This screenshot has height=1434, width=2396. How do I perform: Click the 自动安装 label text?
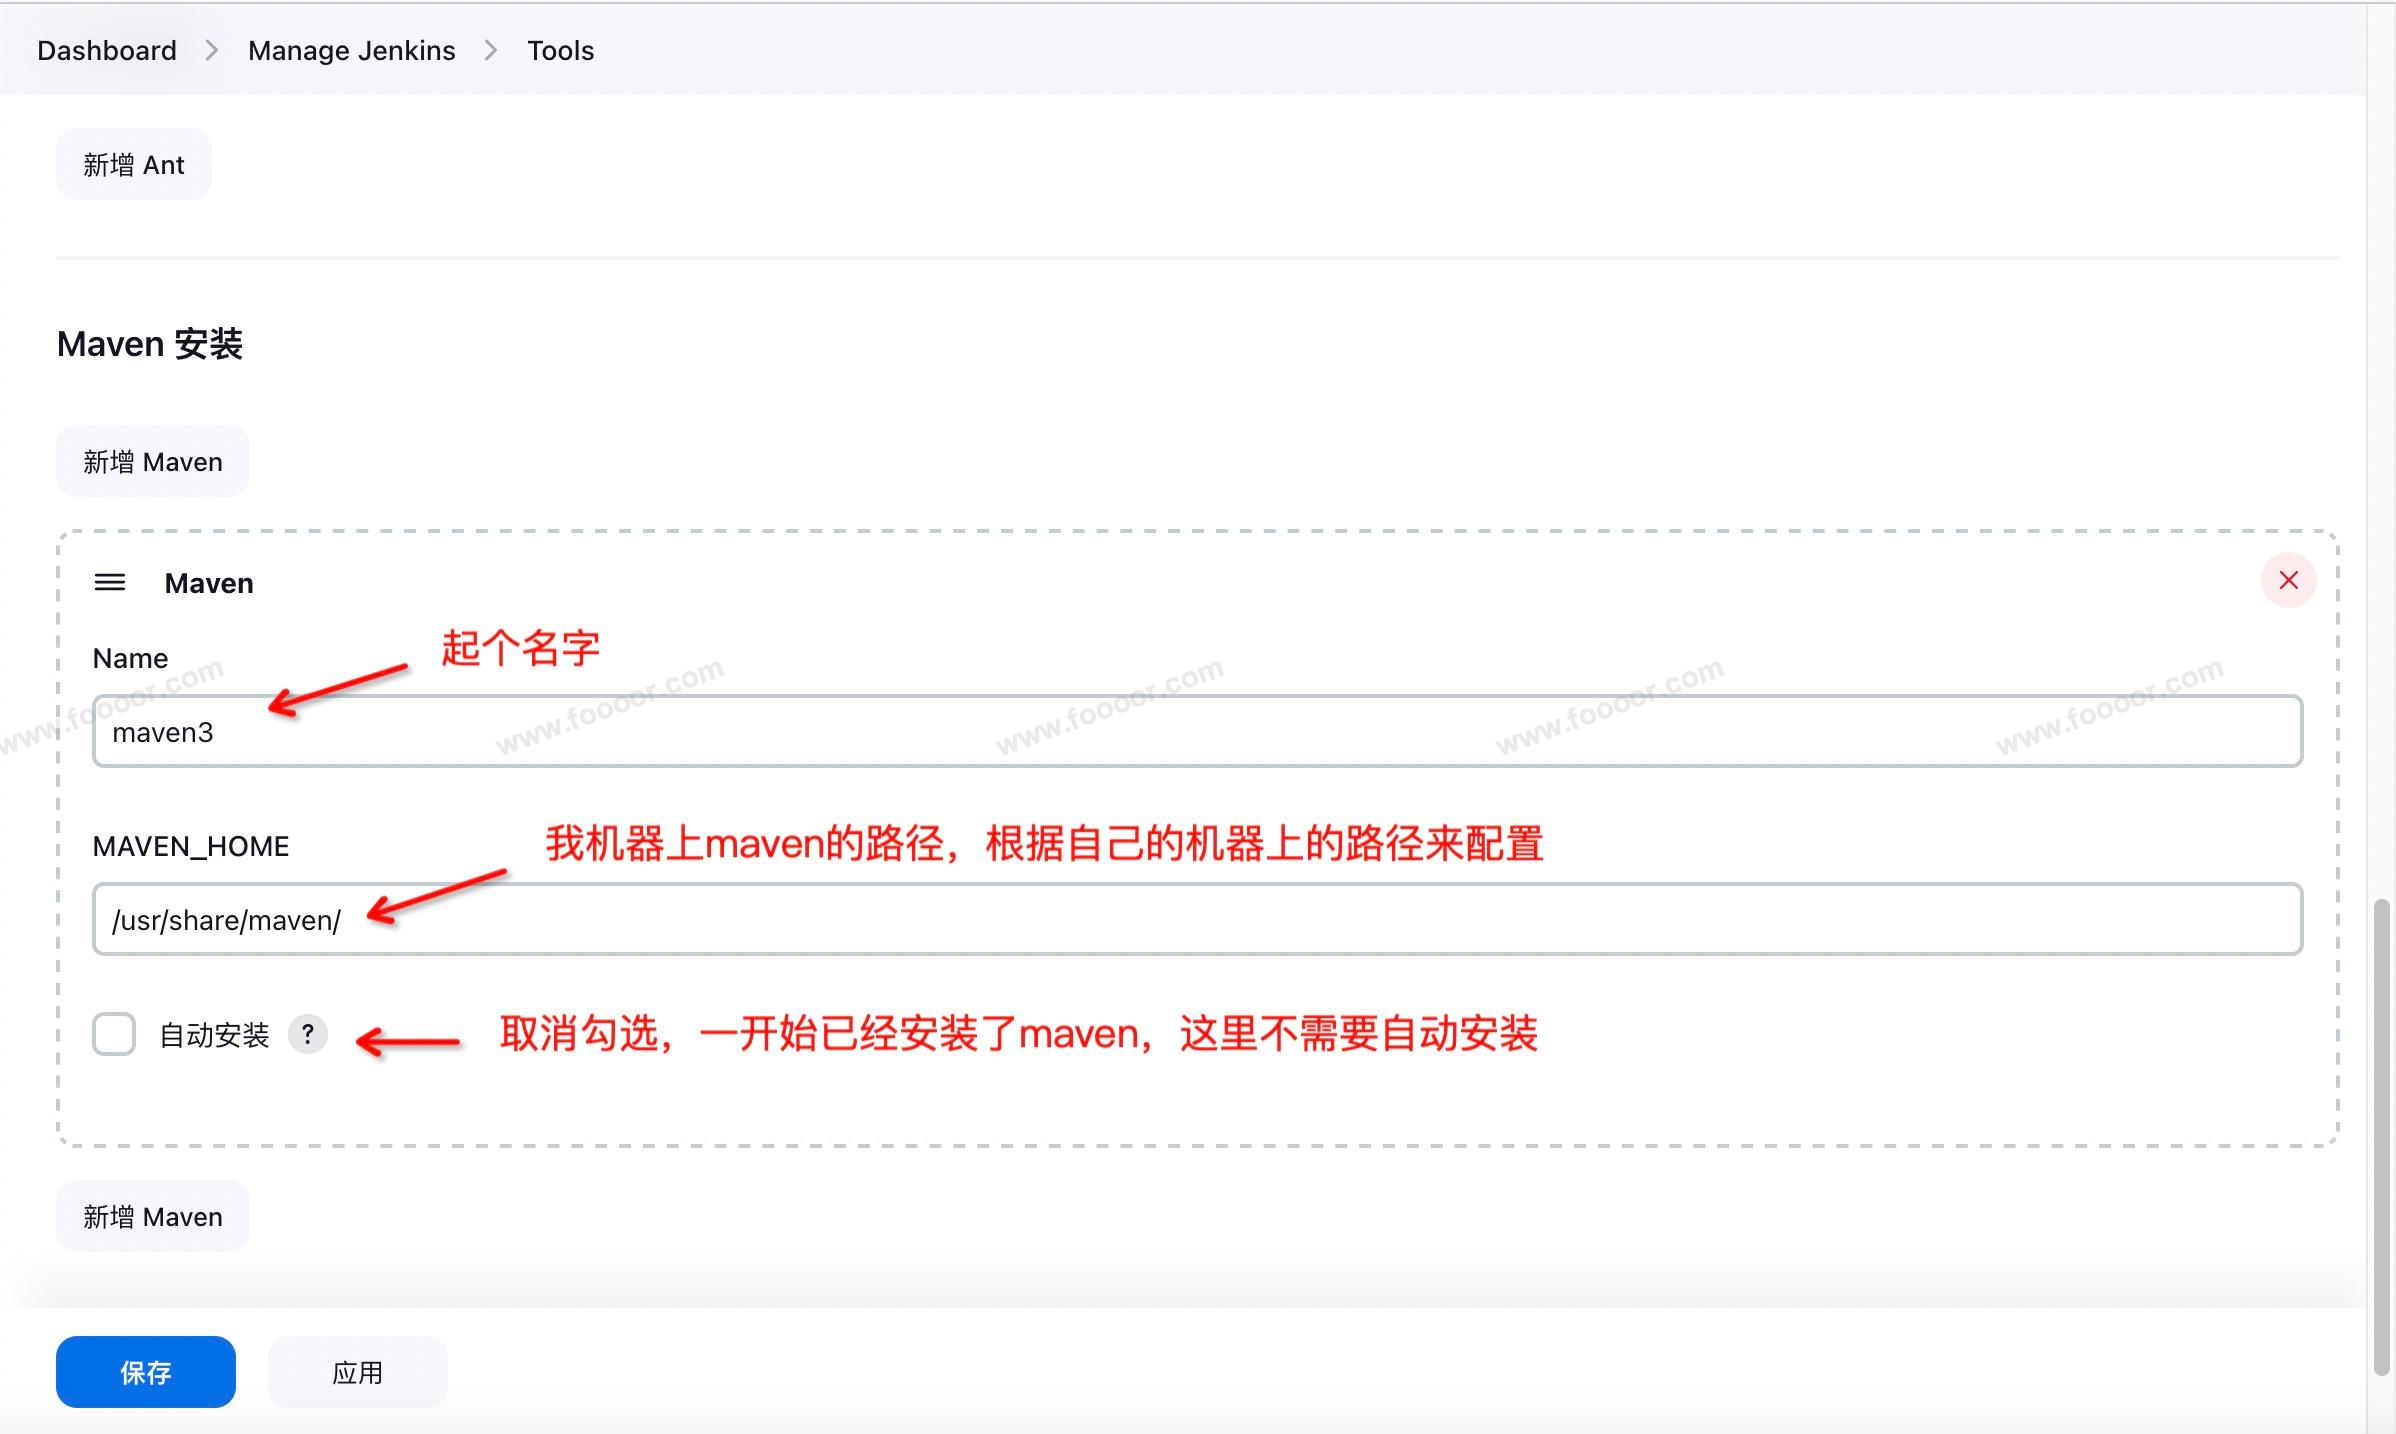215,1035
